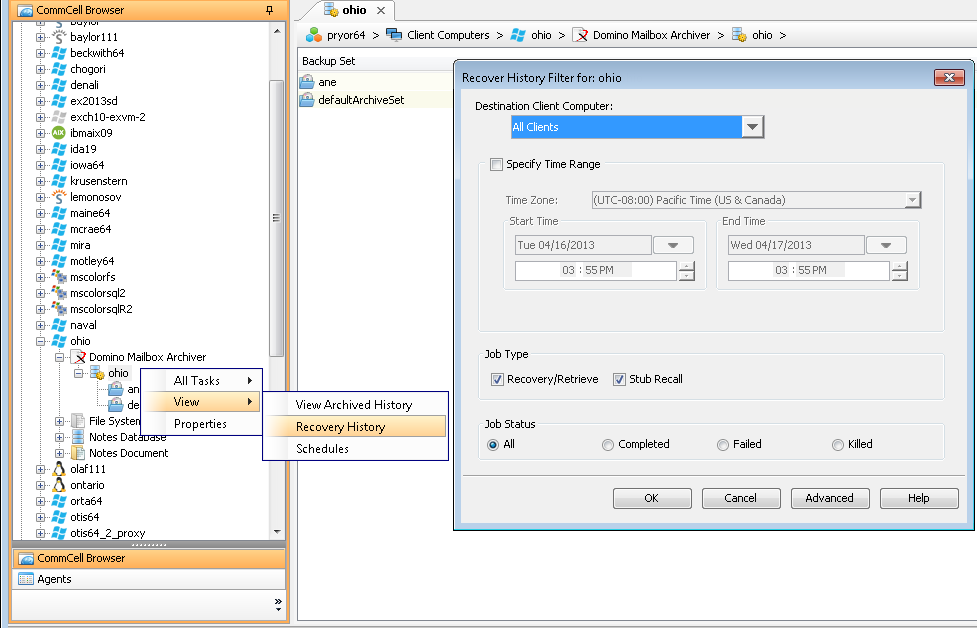Viewport: 977px width, 628px height.
Task: Click the ane backup set icon in list
Action: 307,82
